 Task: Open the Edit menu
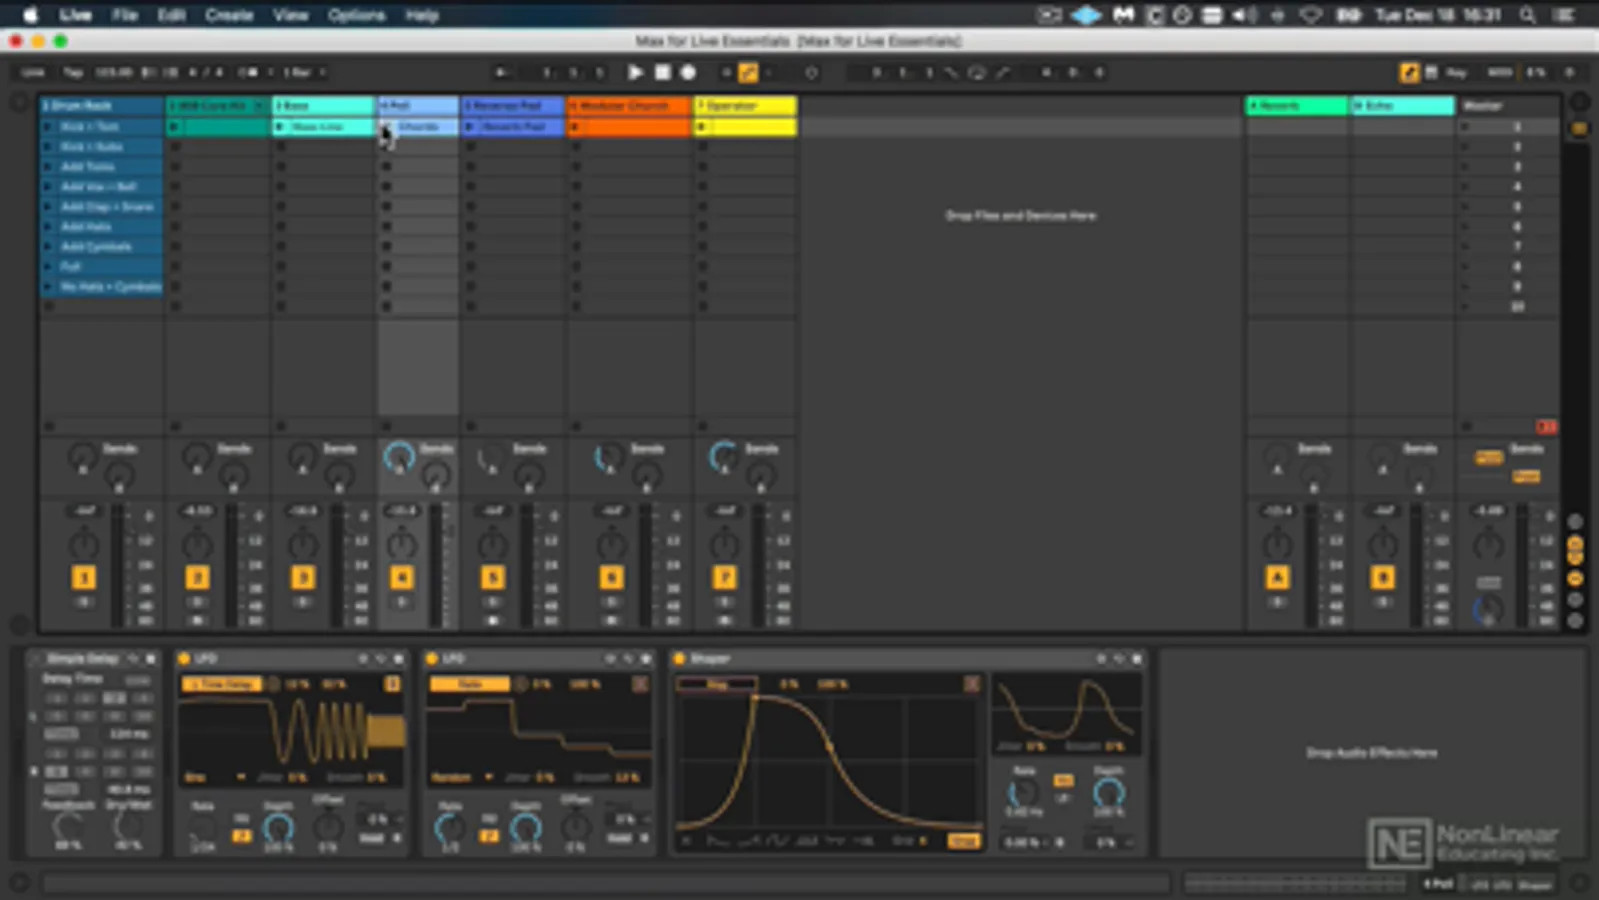point(171,15)
